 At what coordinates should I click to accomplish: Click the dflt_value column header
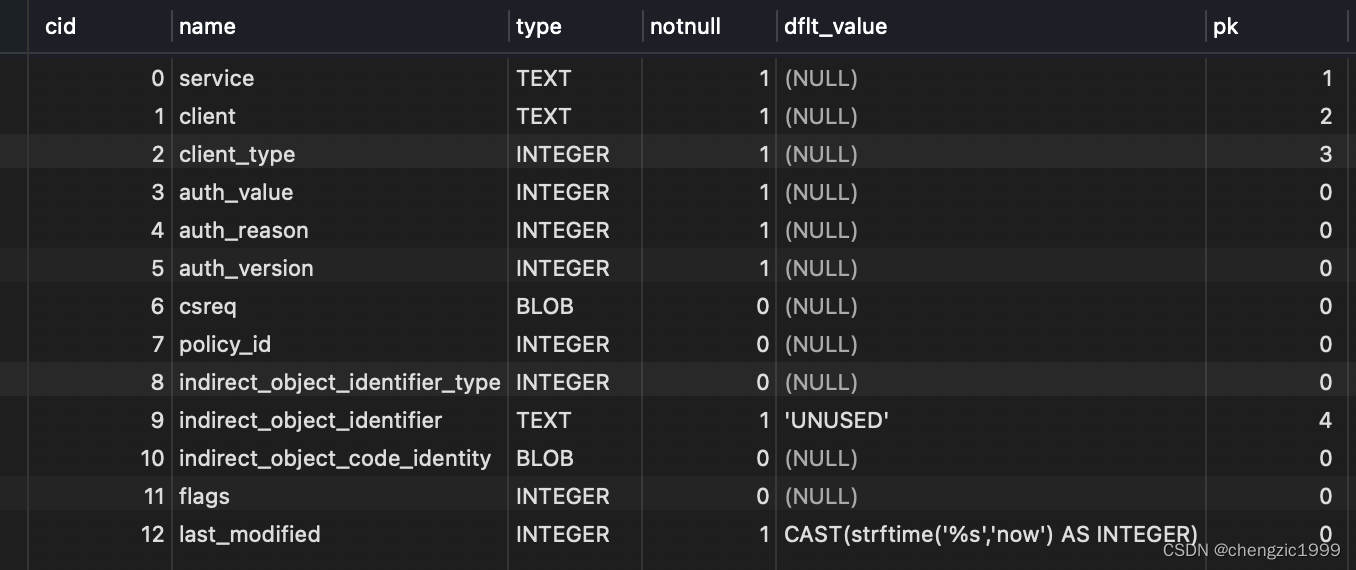click(835, 27)
